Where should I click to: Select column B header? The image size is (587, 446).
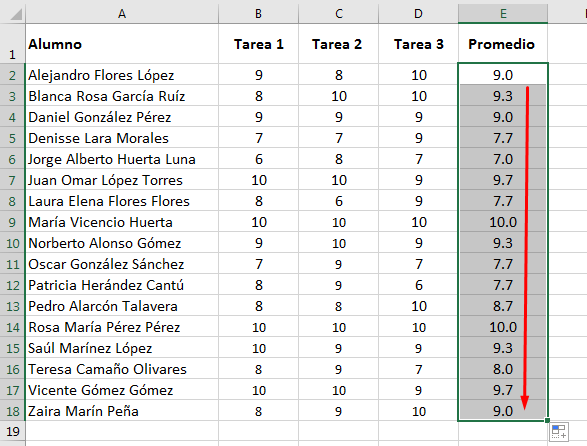tap(258, 14)
